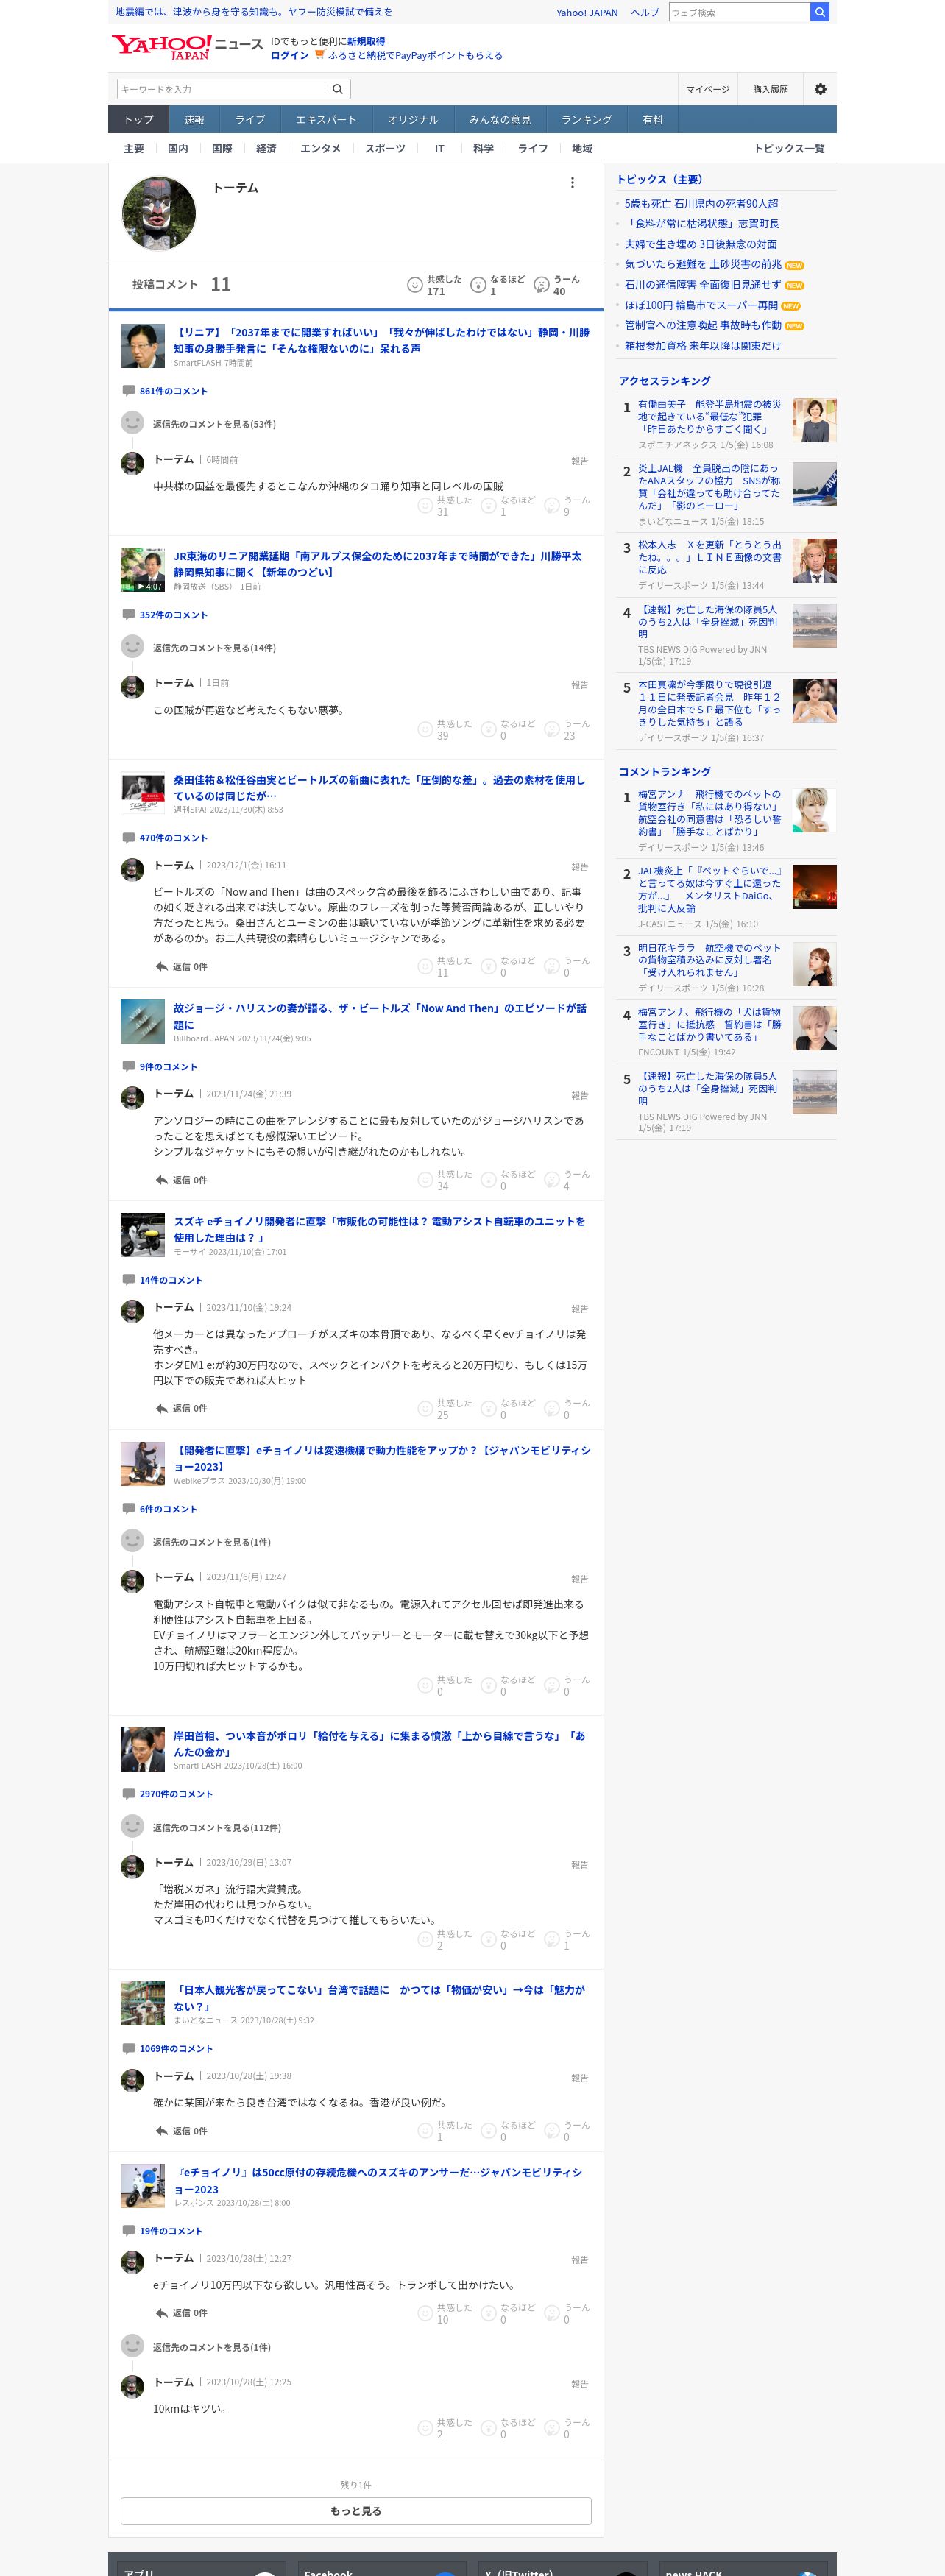945x2576 pixels.
Task: Open マイページ button
Action: tap(708, 89)
